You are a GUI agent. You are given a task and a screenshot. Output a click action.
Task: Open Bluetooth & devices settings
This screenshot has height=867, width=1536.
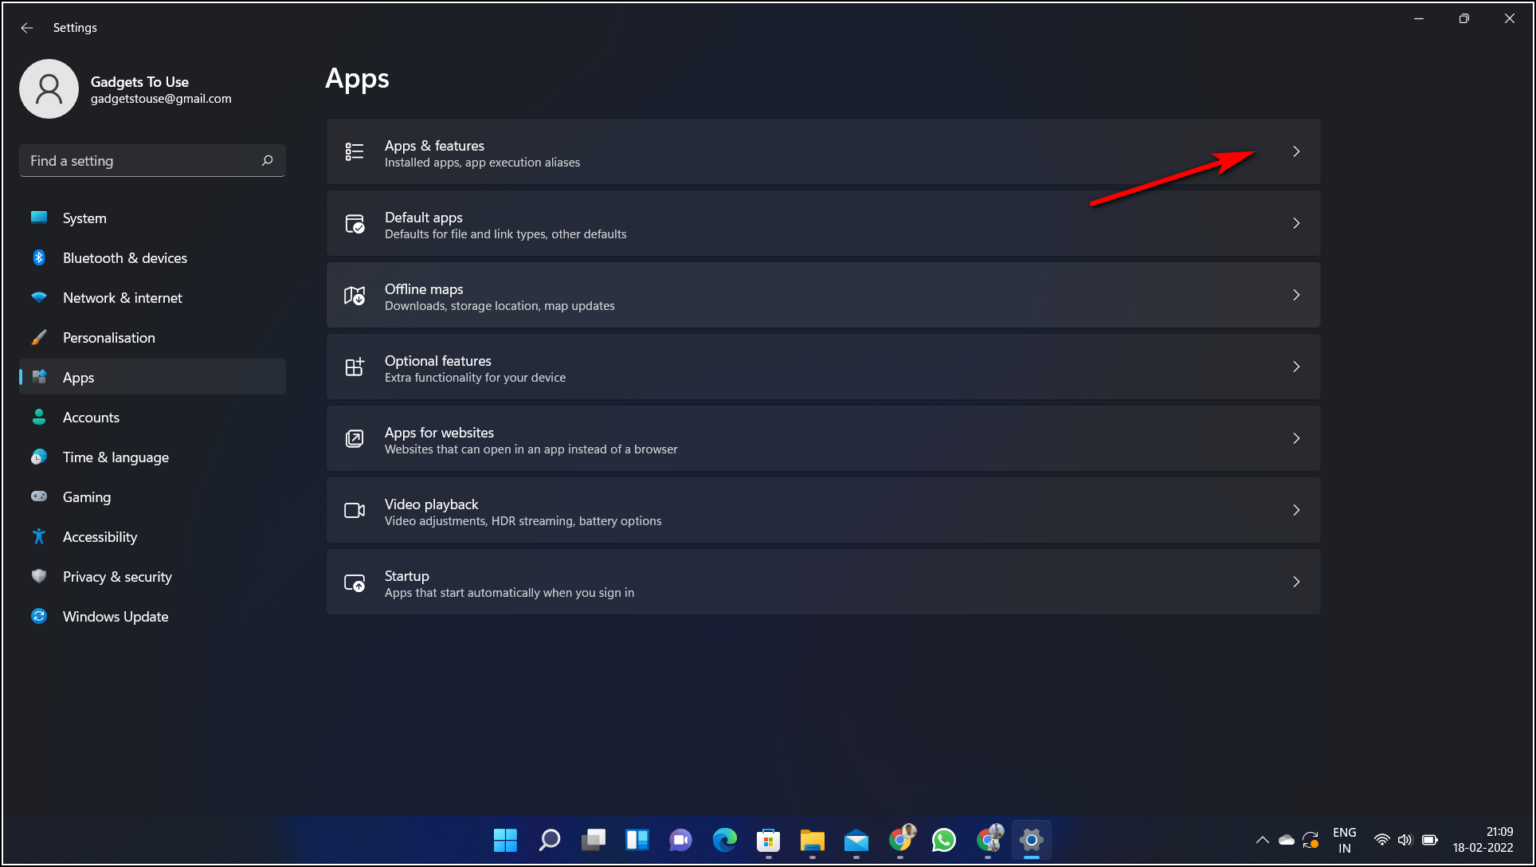click(x=38, y=257)
